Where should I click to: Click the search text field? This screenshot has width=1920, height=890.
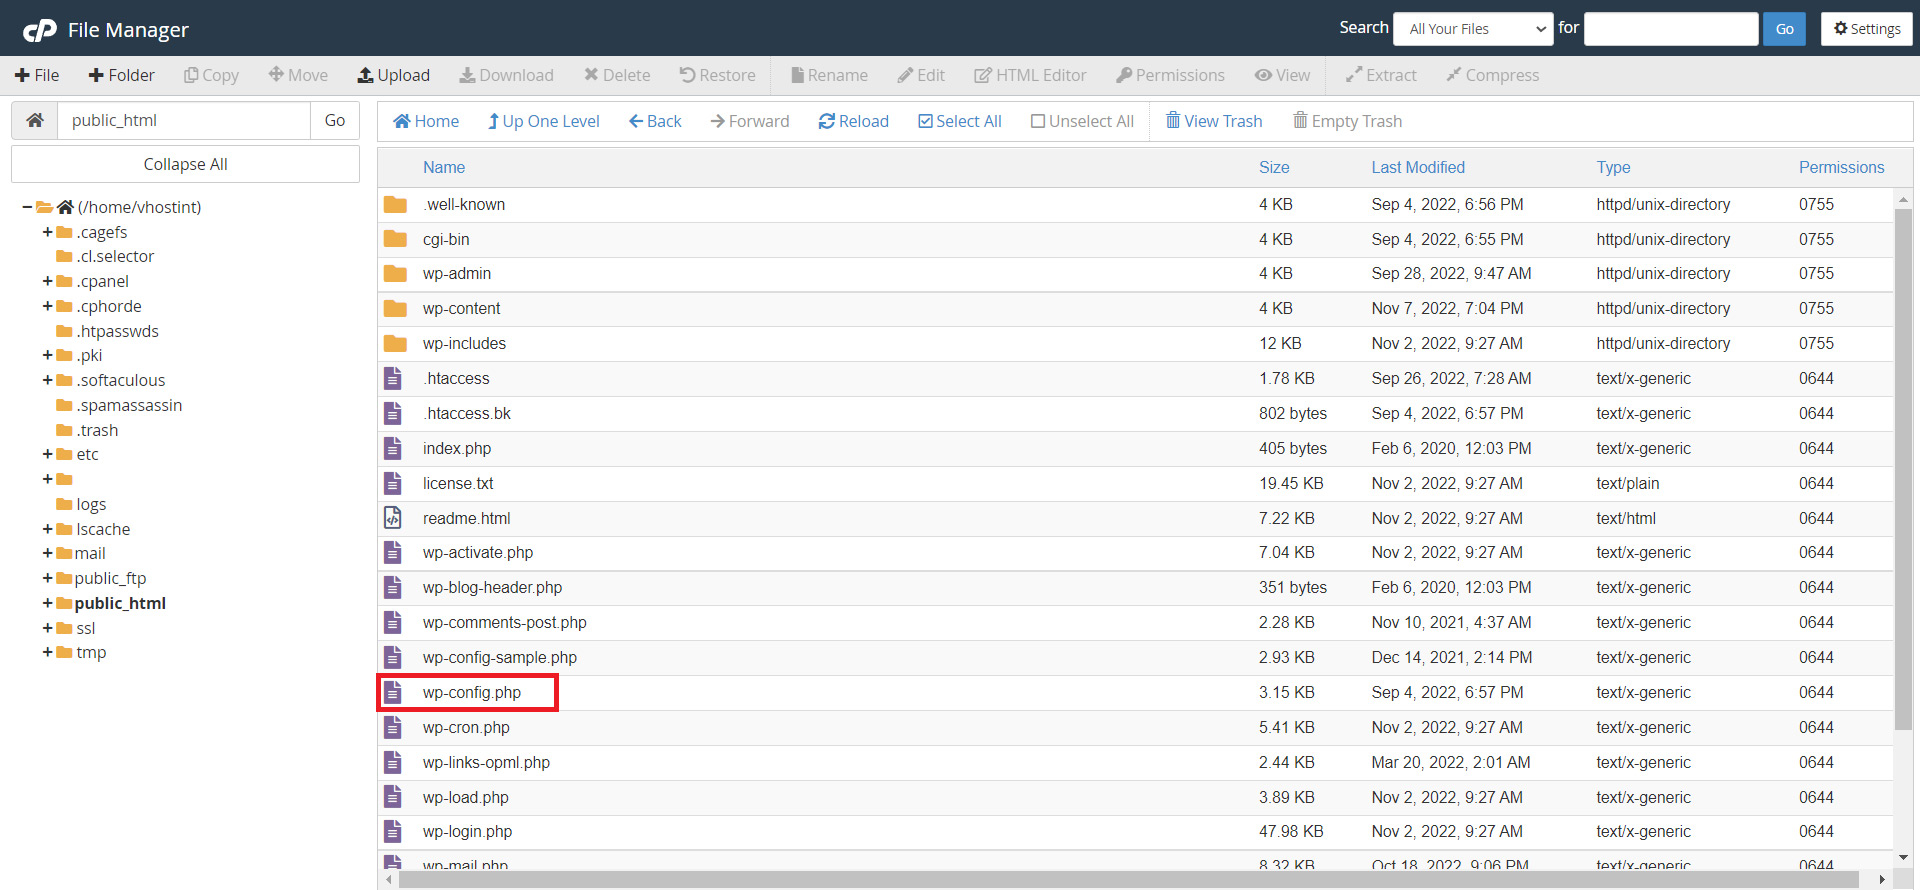[x=1671, y=29]
